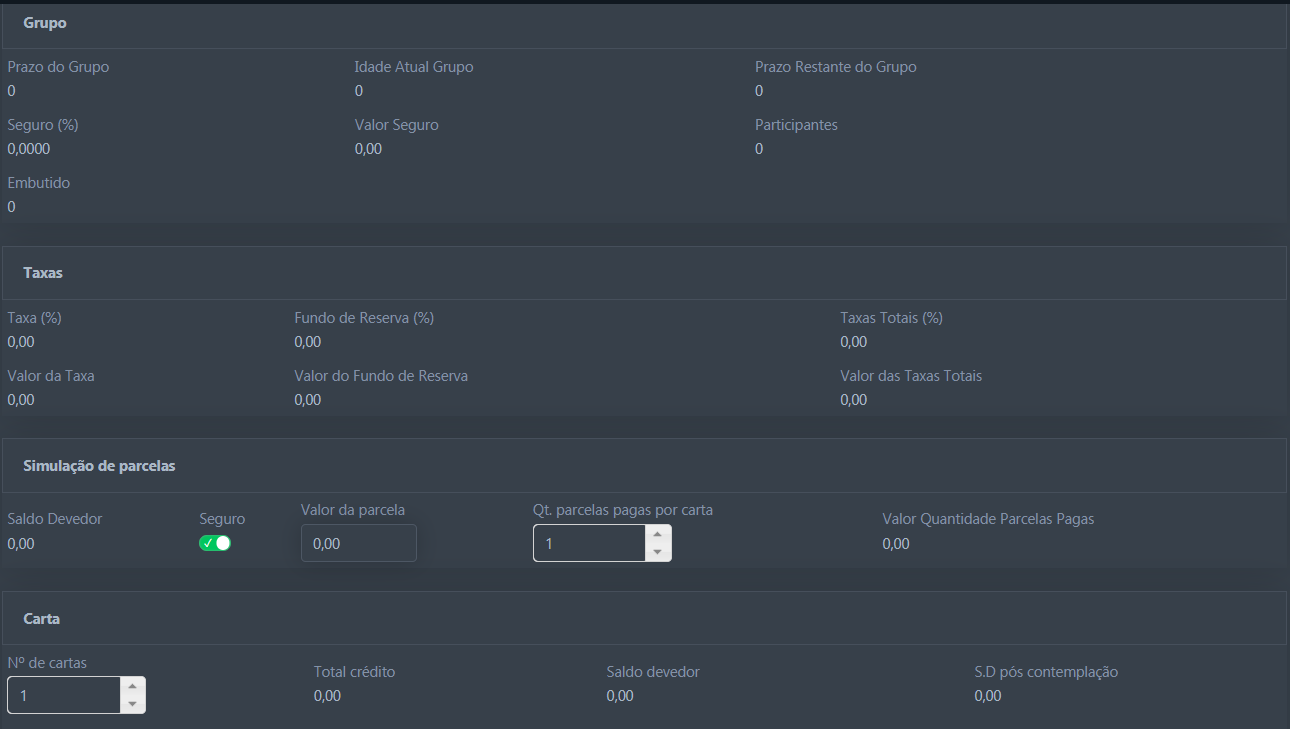Focus the Nº de cartas number field
Image resolution: width=1290 pixels, height=729 pixels.
tap(64, 695)
